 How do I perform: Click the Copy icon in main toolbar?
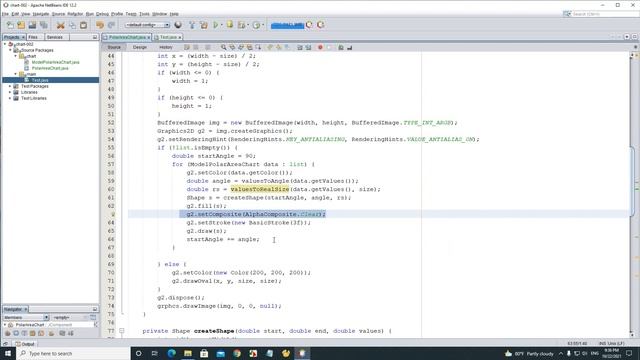(72, 25)
